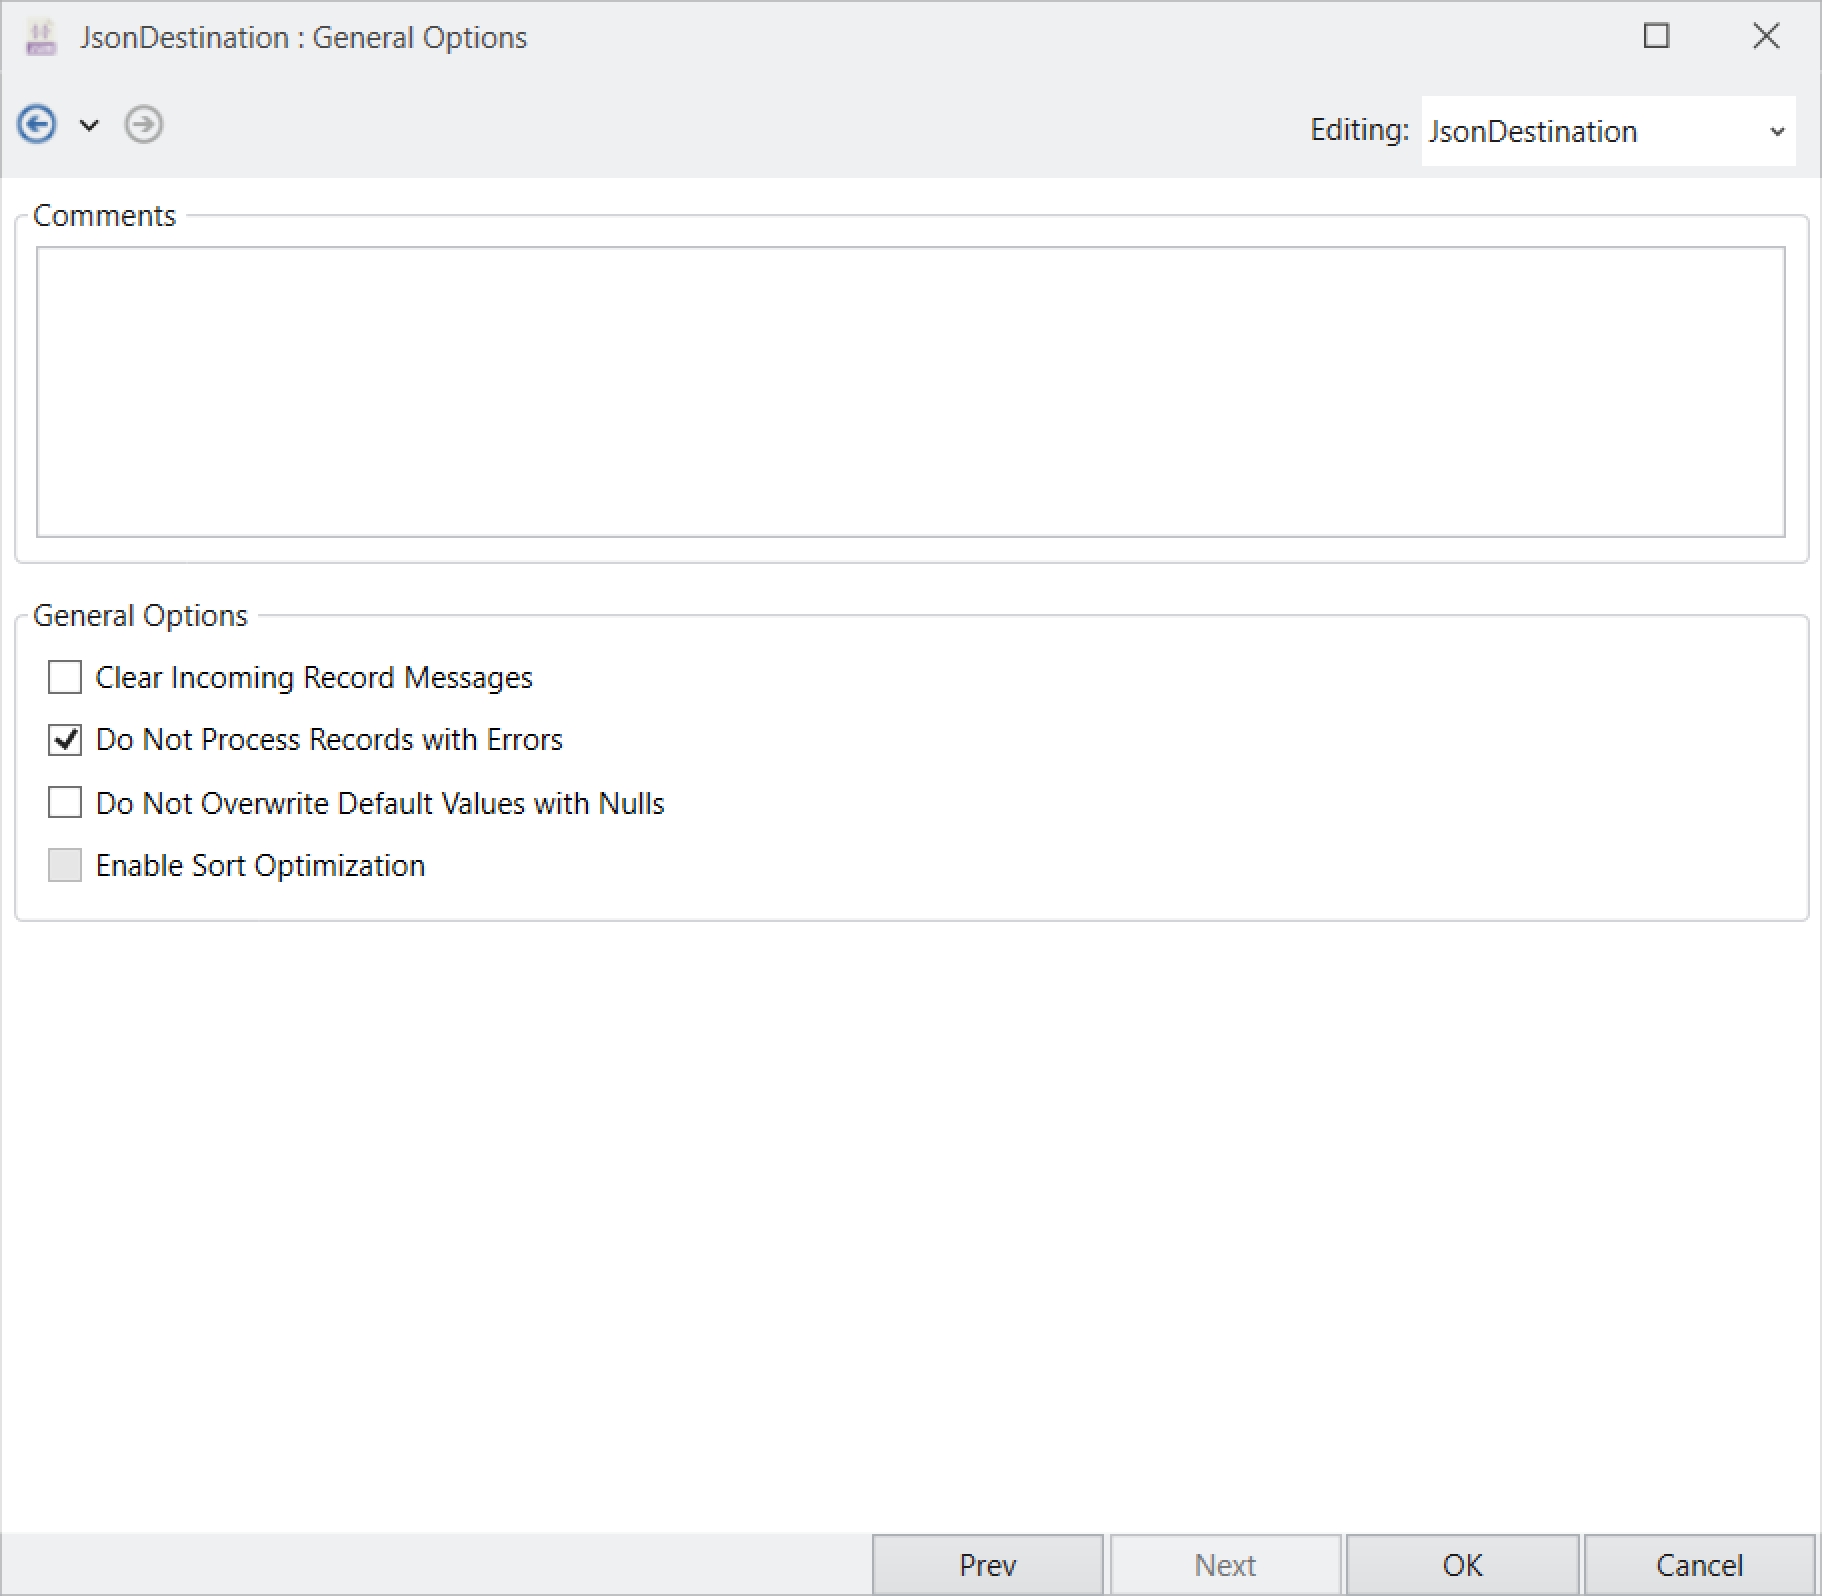Click the Next button

pyautogui.click(x=1225, y=1564)
